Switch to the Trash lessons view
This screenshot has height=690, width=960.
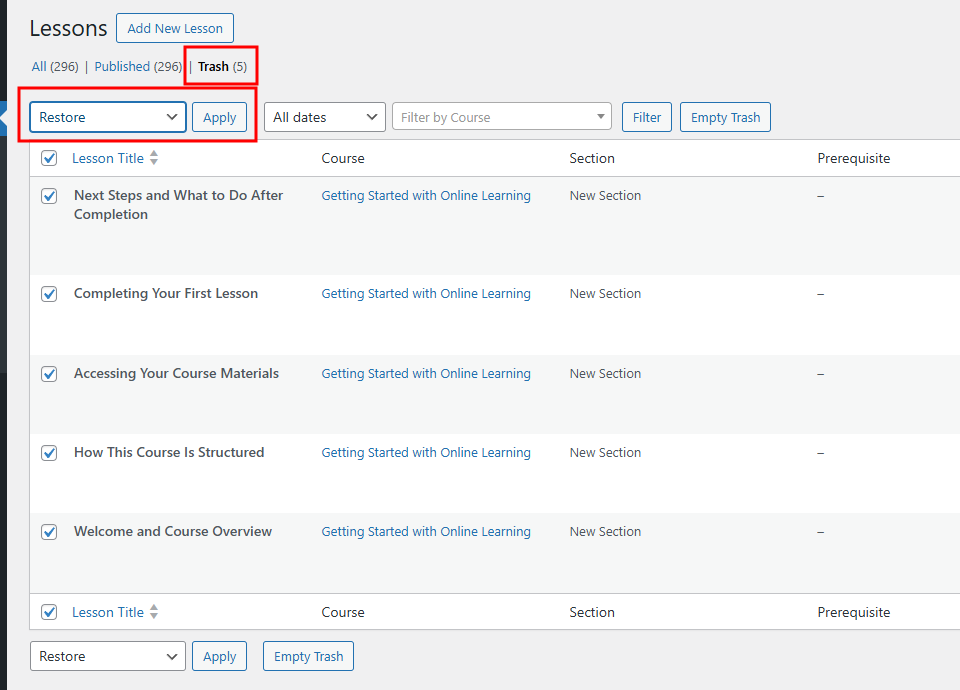point(213,67)
